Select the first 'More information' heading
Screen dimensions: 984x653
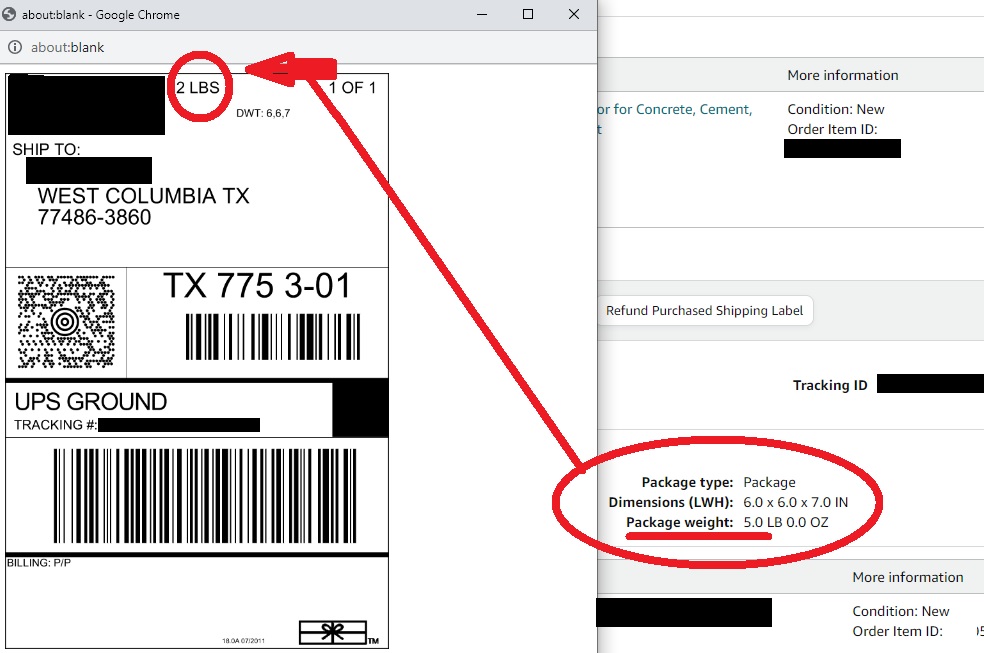843,75
